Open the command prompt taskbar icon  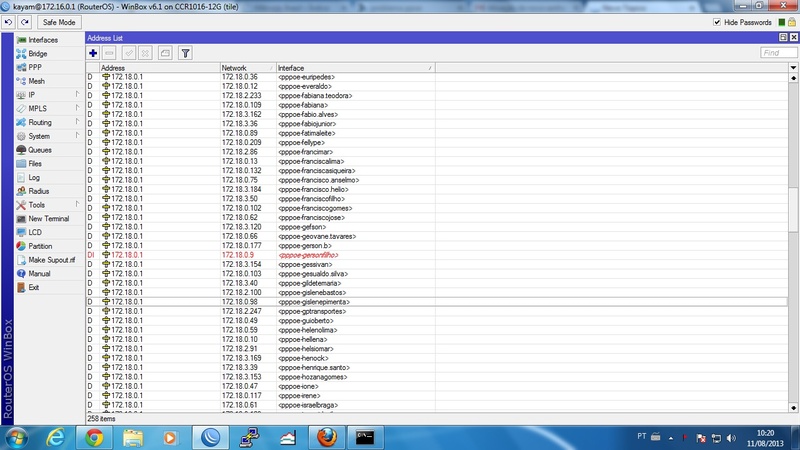(365, 438)
